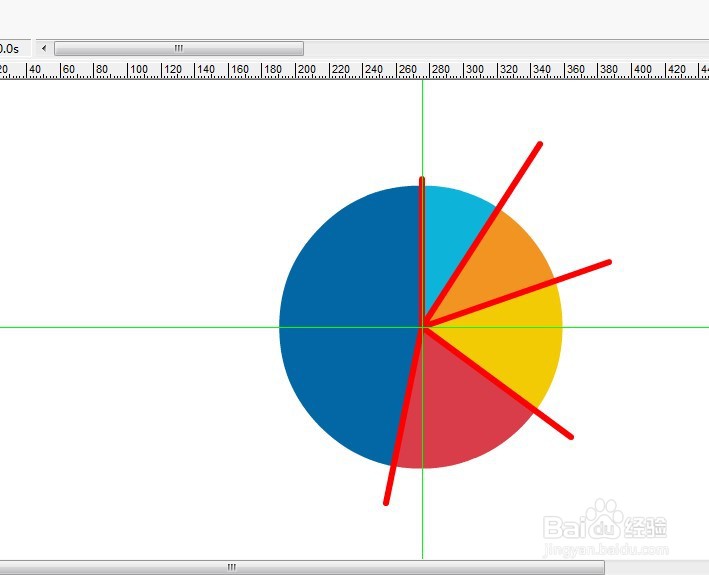Click the dark blue half of the pie
709x575 pixels.
pyautogui.click(x=348, y=323)
